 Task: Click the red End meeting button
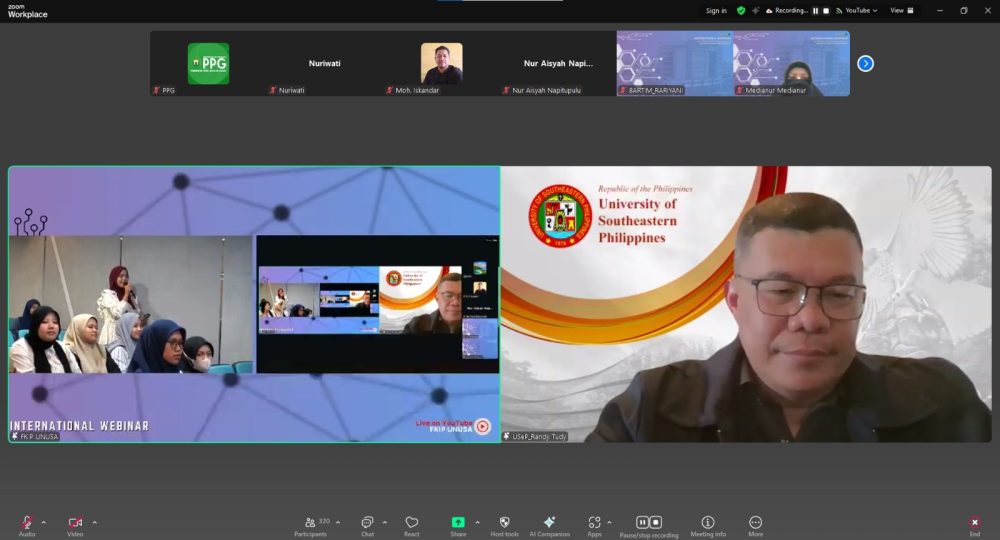tap(974, 523)
